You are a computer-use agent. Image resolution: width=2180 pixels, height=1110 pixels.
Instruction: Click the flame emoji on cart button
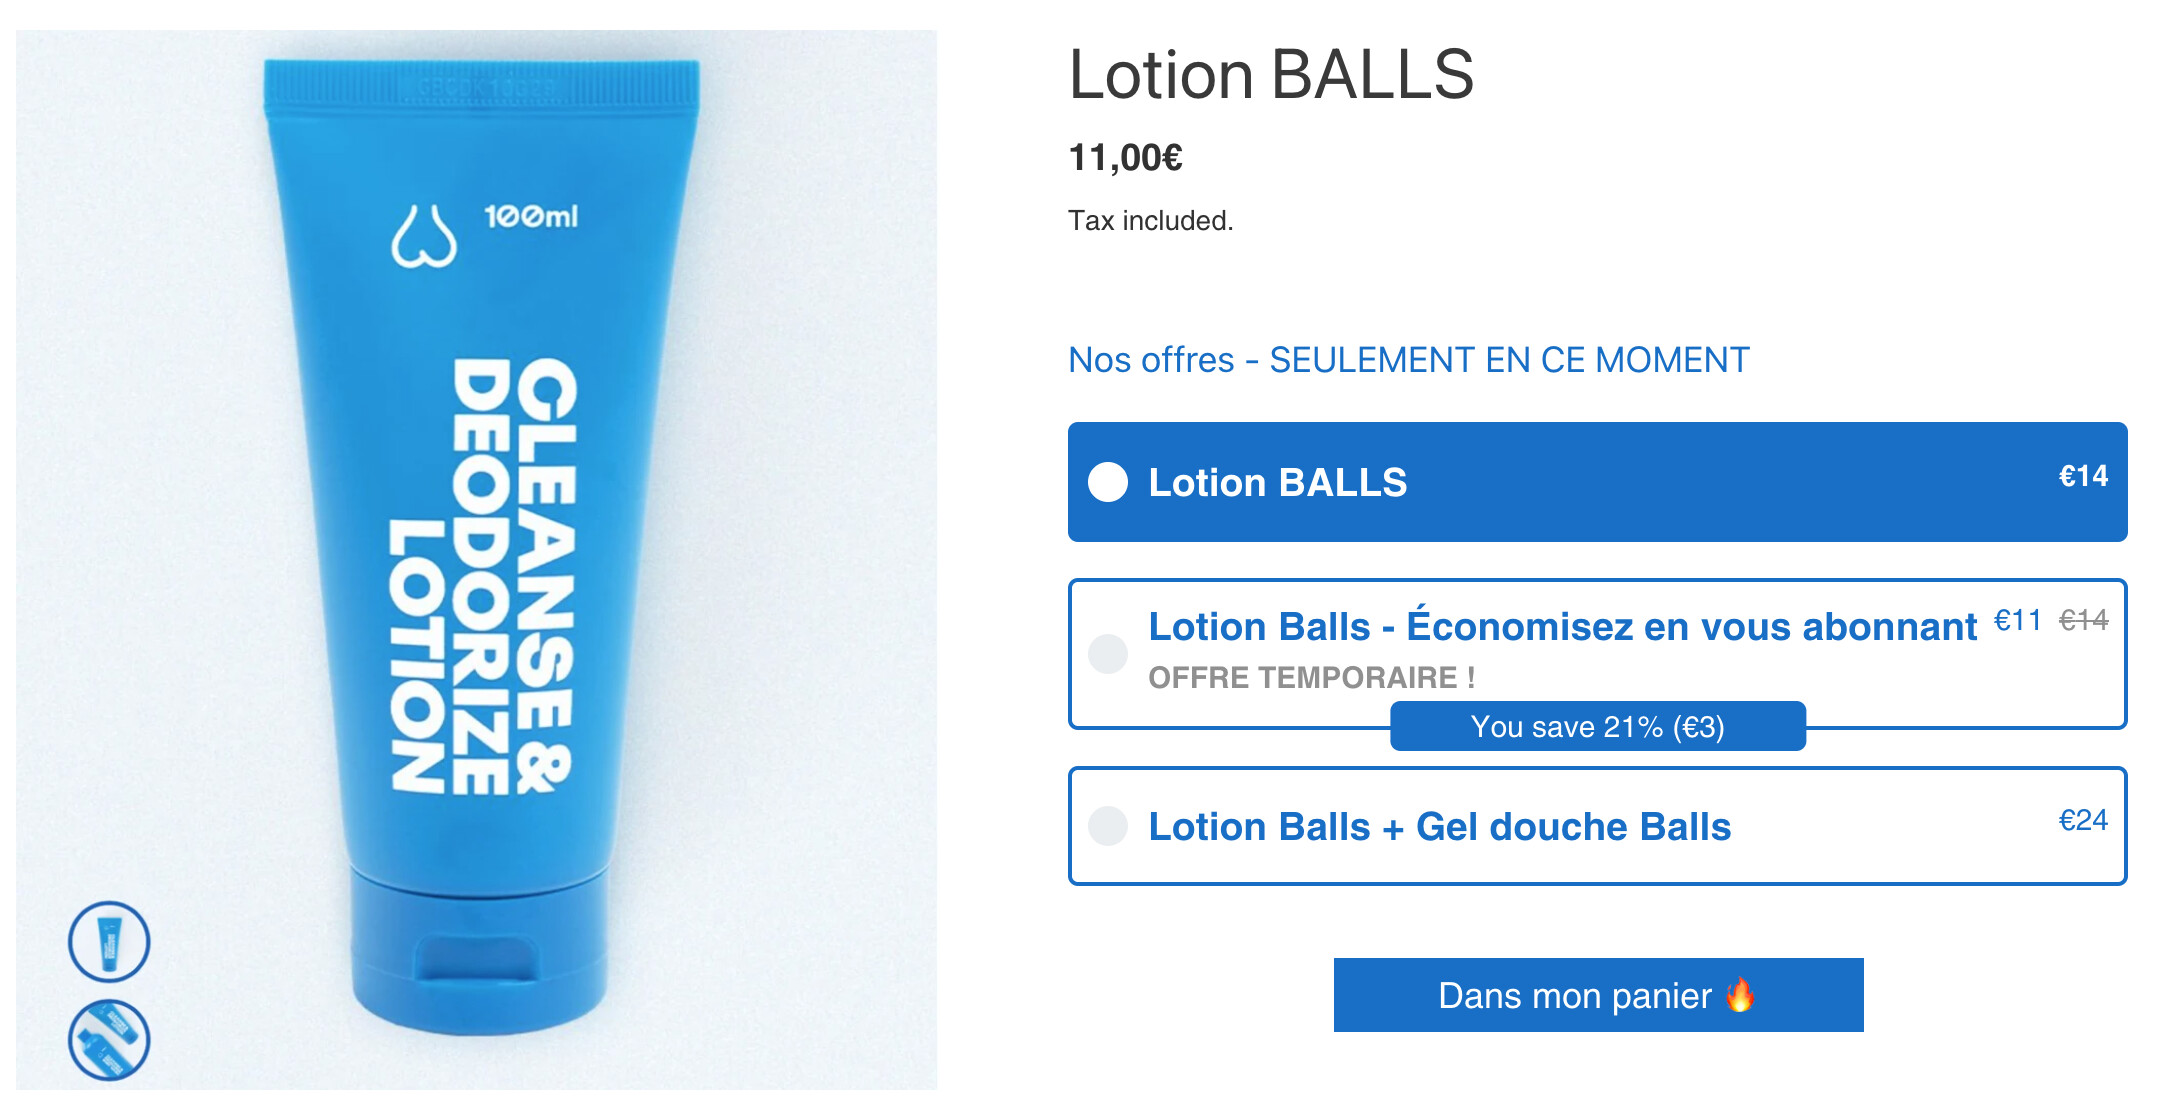point(1740,995)
